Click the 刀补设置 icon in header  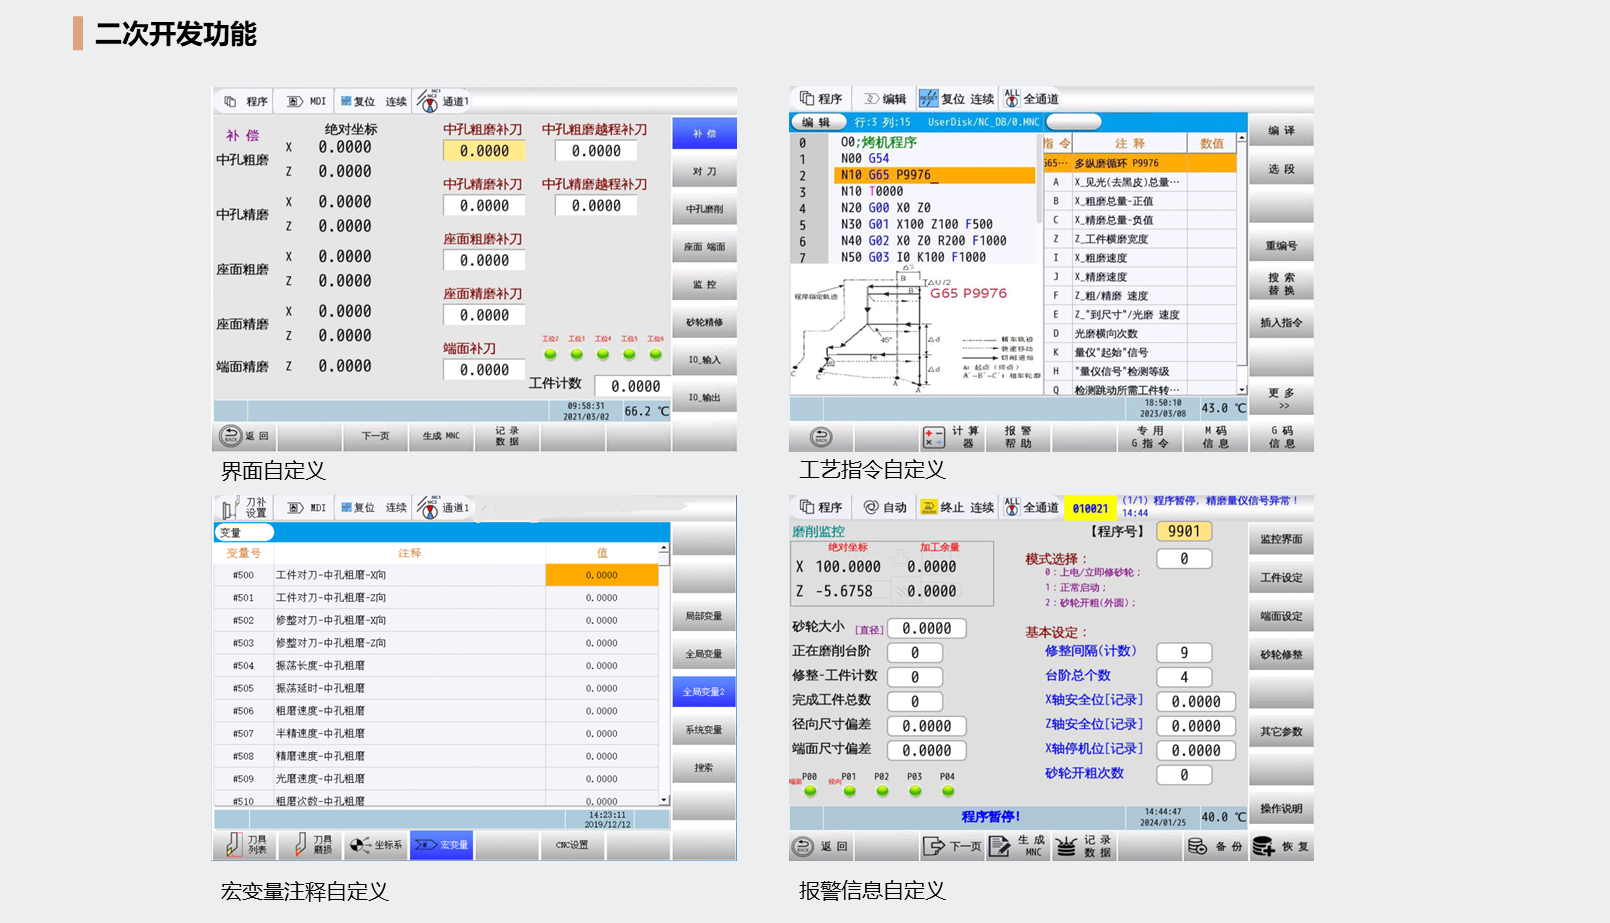click(231, 508)
